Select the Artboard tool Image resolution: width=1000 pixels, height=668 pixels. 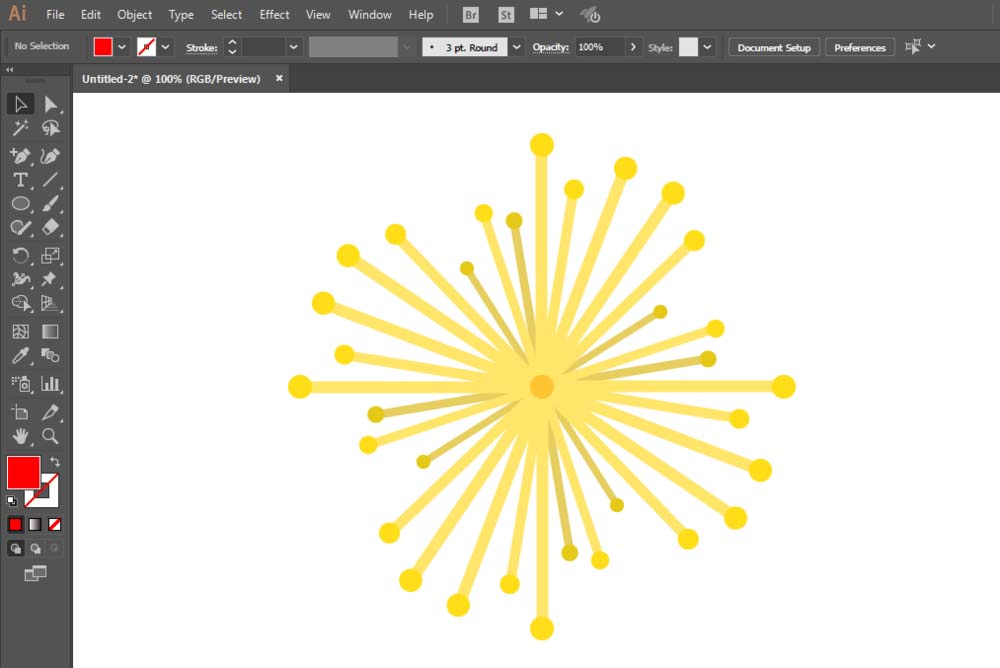20,412
